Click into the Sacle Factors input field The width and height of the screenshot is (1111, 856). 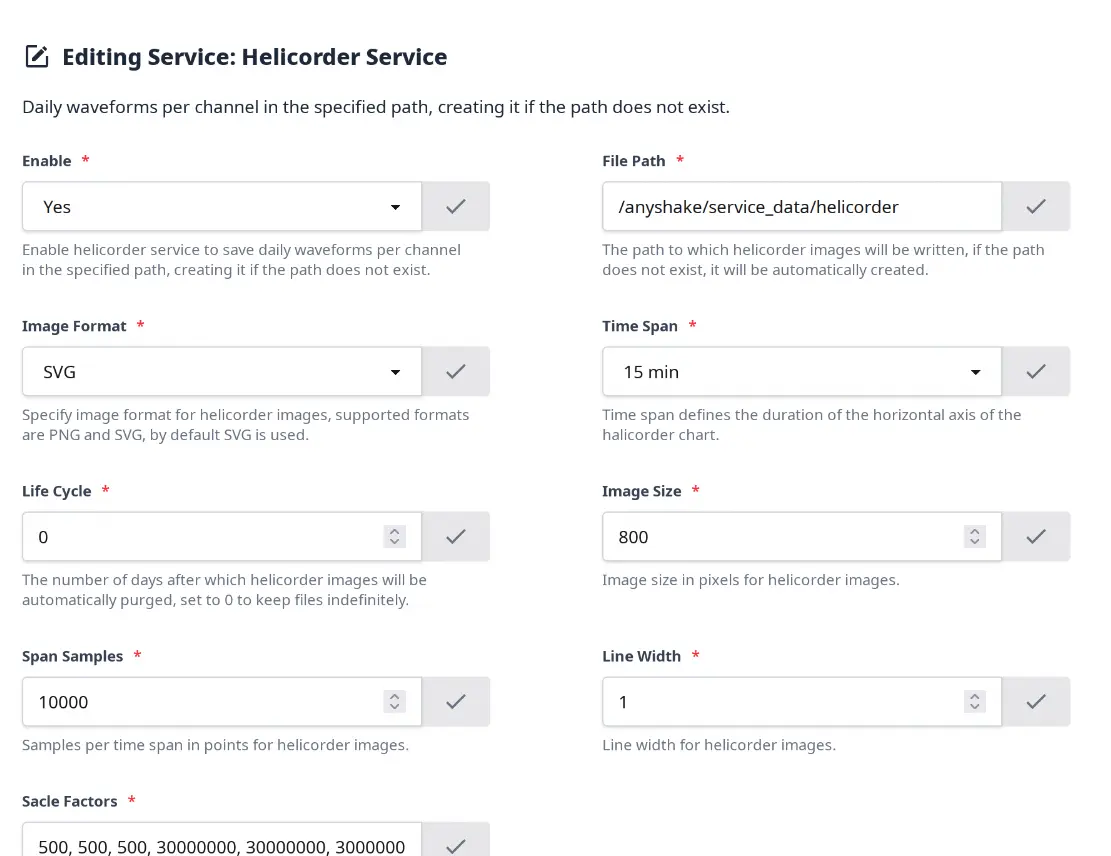coord(222,841)
